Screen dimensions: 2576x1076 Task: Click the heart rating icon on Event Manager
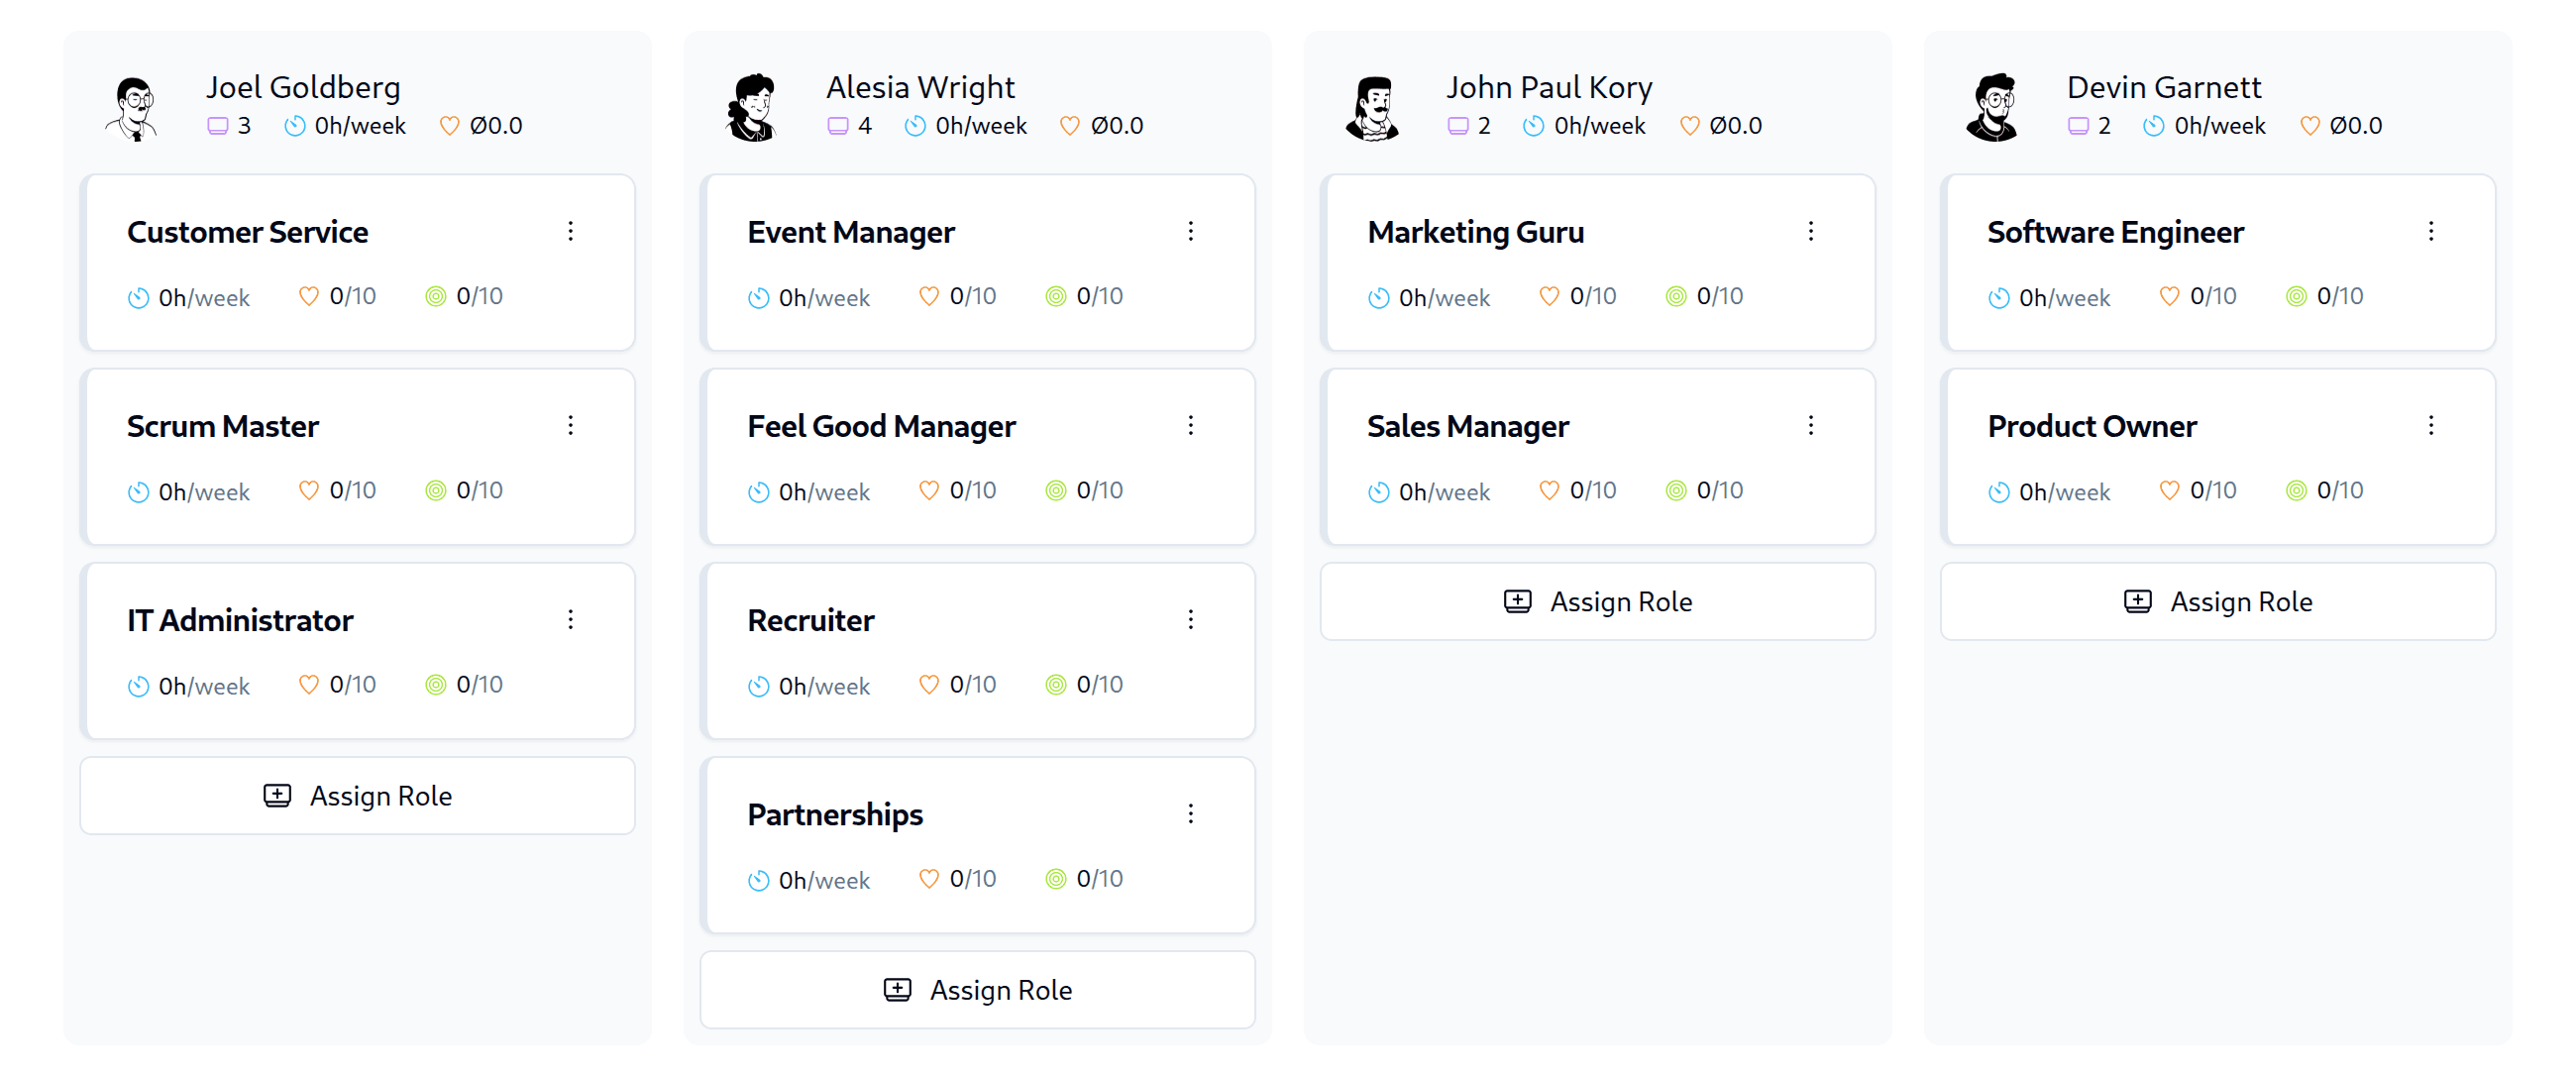(x=928, y=295)
